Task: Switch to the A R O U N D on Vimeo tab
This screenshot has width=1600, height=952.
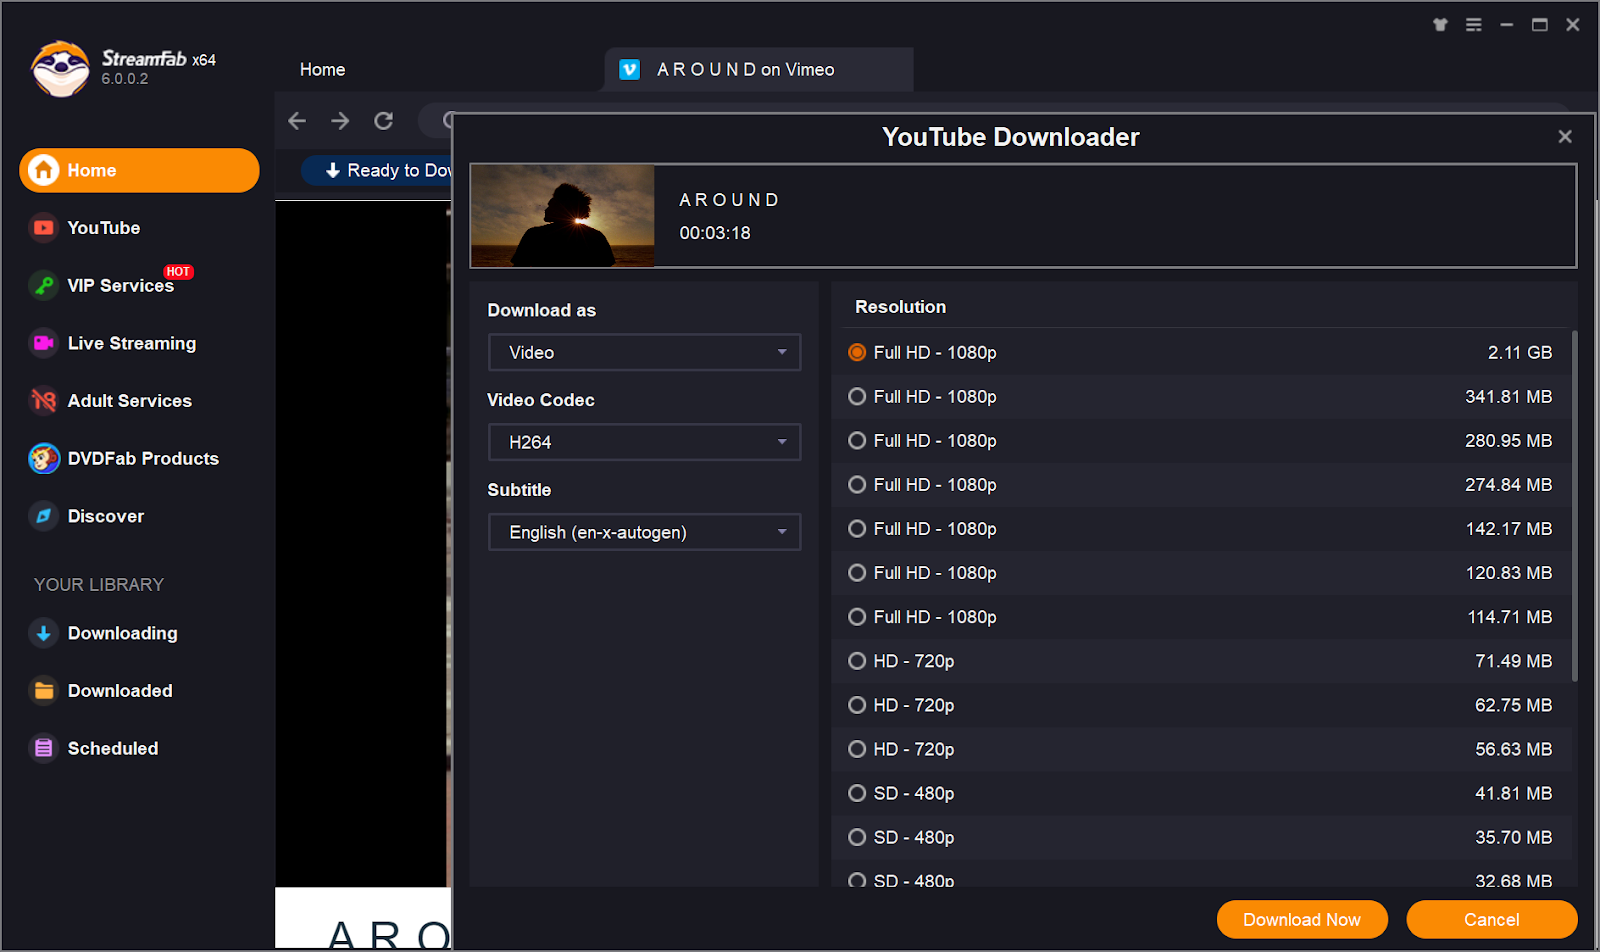Action: coord(758,70)
